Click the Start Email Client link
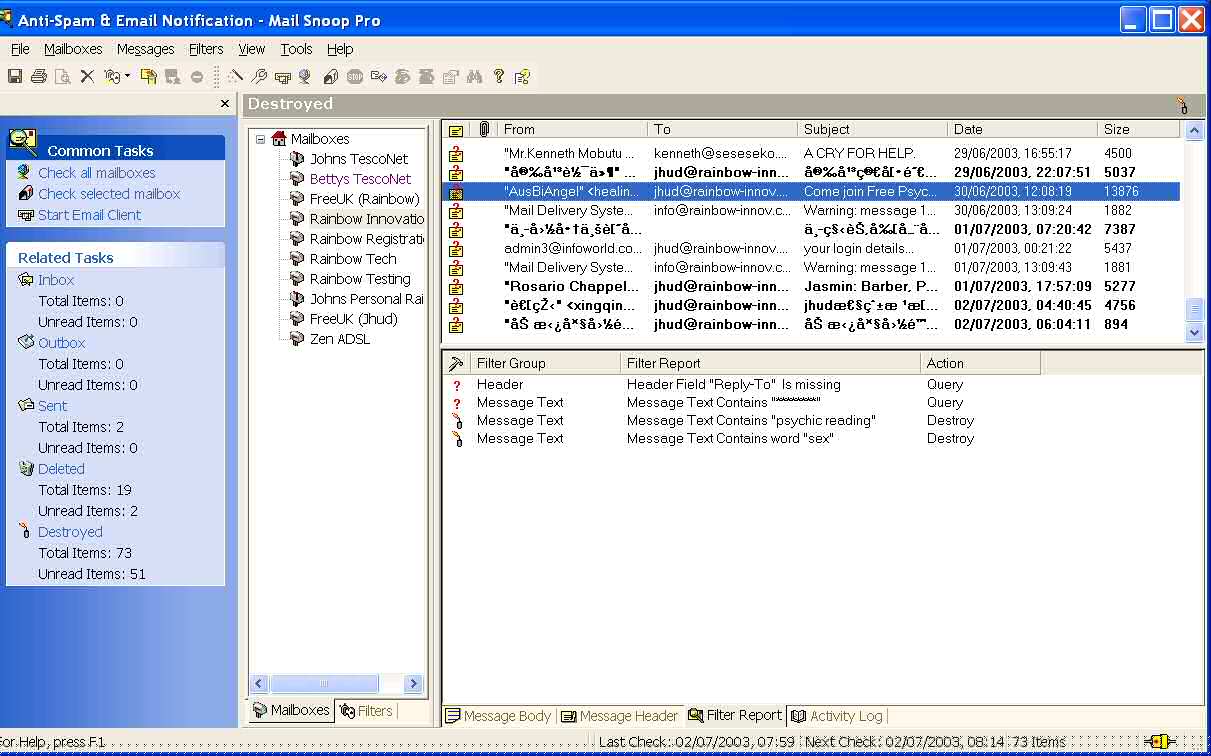 (x=90, y=215)
